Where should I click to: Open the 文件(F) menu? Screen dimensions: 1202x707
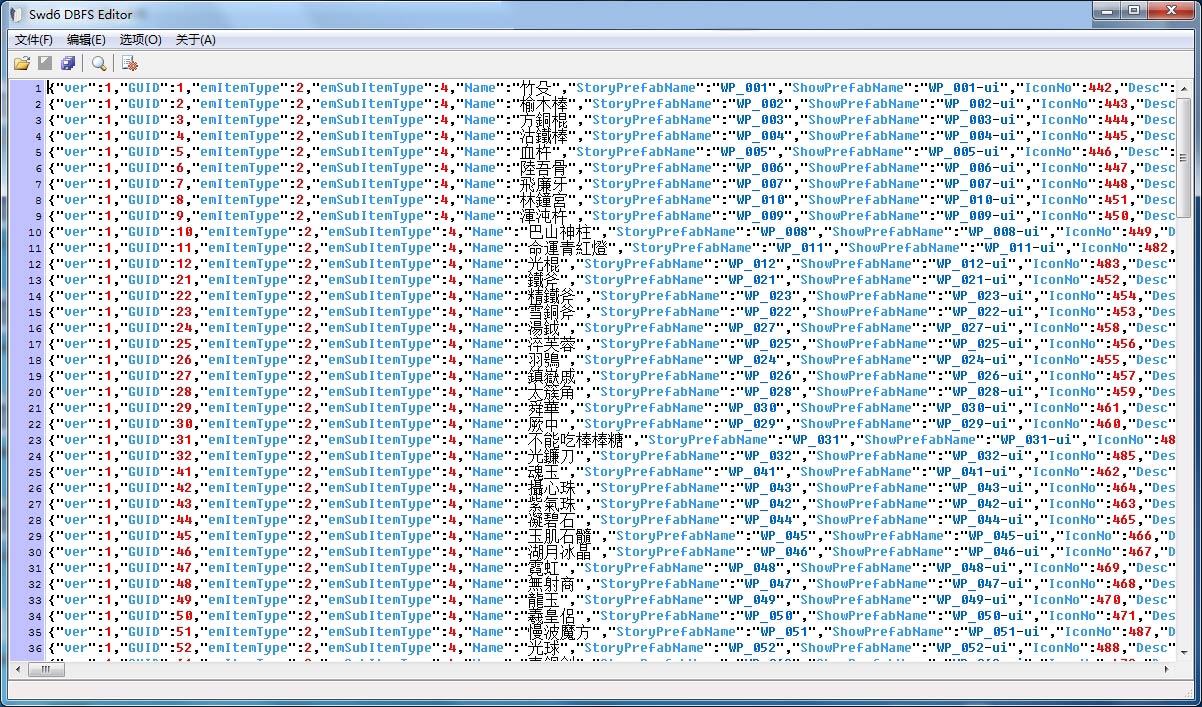[x=34, y=40]
